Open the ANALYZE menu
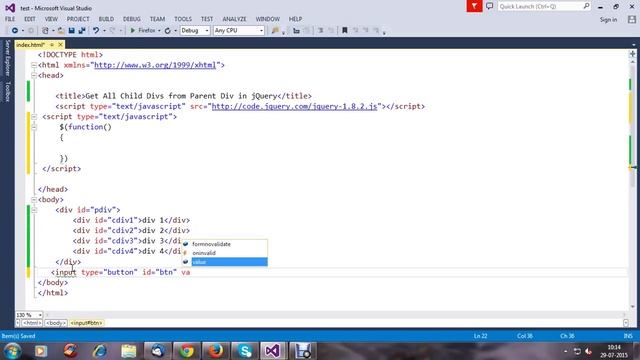This screenshot has height=360, width=640. click(234, 19)
